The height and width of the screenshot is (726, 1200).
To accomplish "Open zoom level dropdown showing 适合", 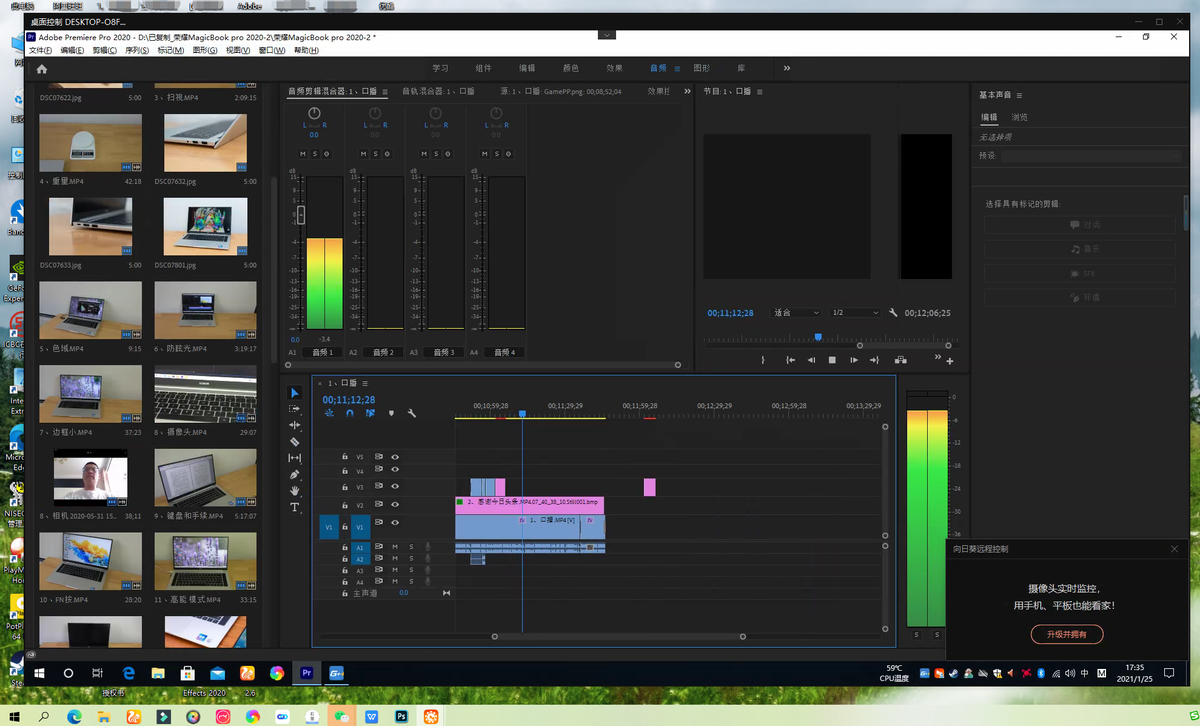I will click(x=796, y=313).
